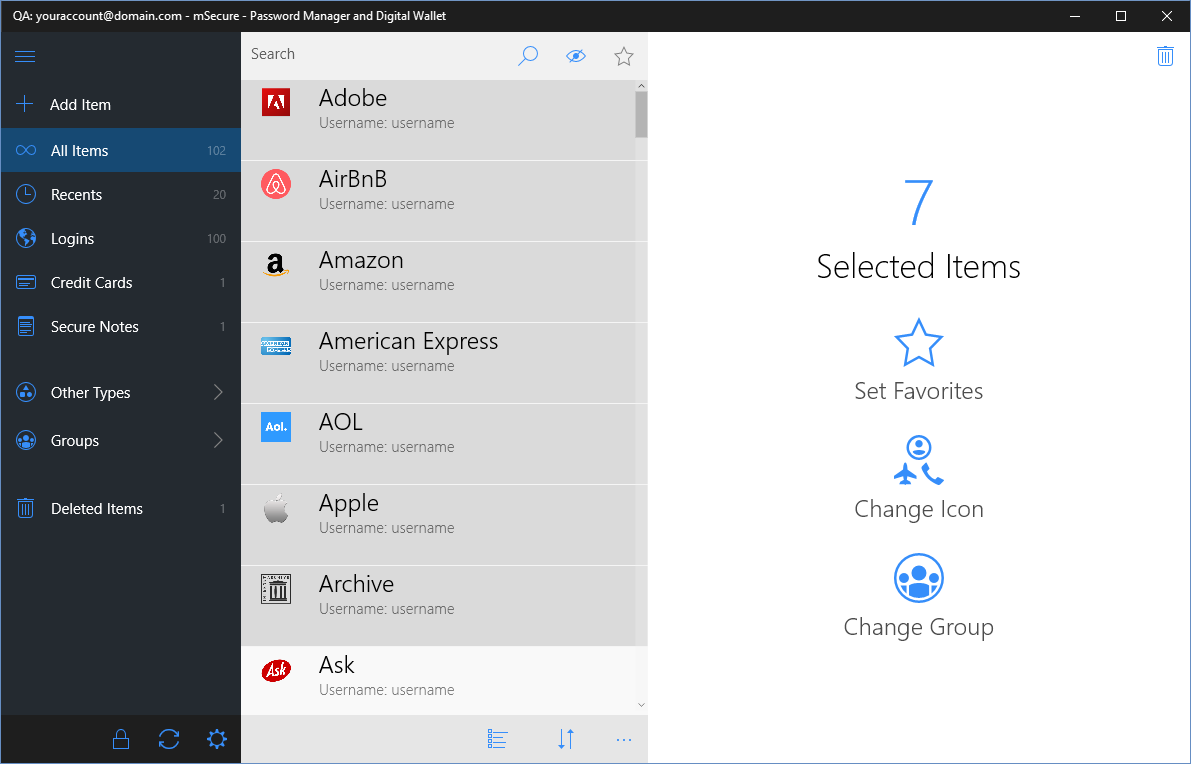Viewport: 1191px width, 764px height.
Task: Click the Other Types label
Action: [90, 393]
